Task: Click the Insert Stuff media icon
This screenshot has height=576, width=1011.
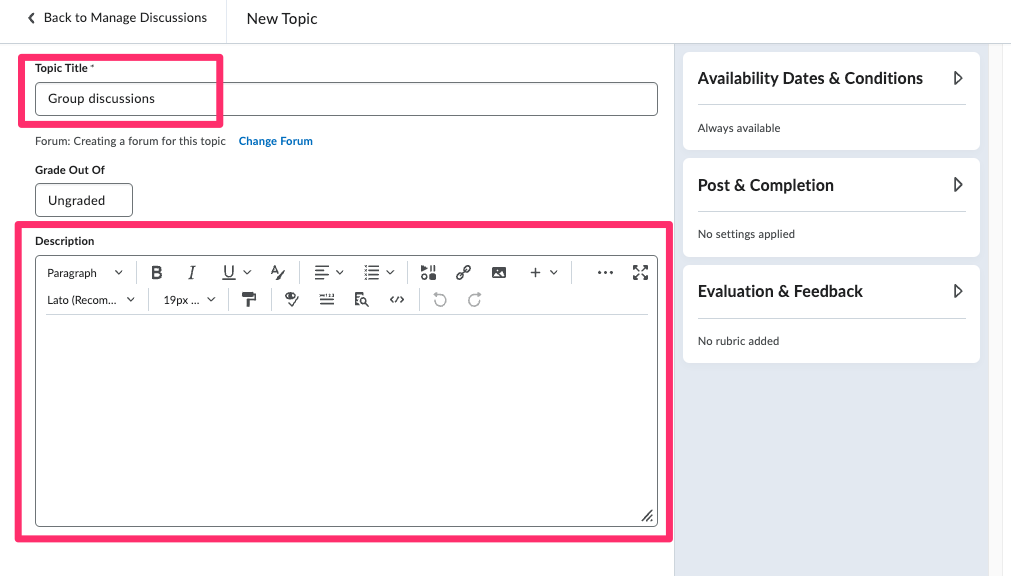Action: pos(428,273)
